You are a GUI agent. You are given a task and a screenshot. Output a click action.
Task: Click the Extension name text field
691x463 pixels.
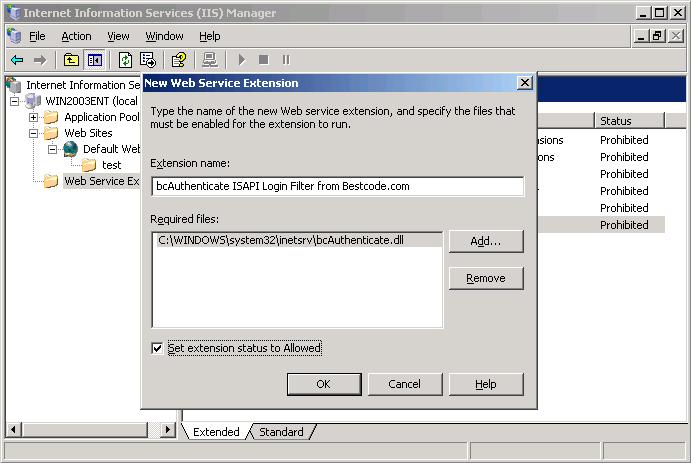pyautogui.click(x=337, y=186)
